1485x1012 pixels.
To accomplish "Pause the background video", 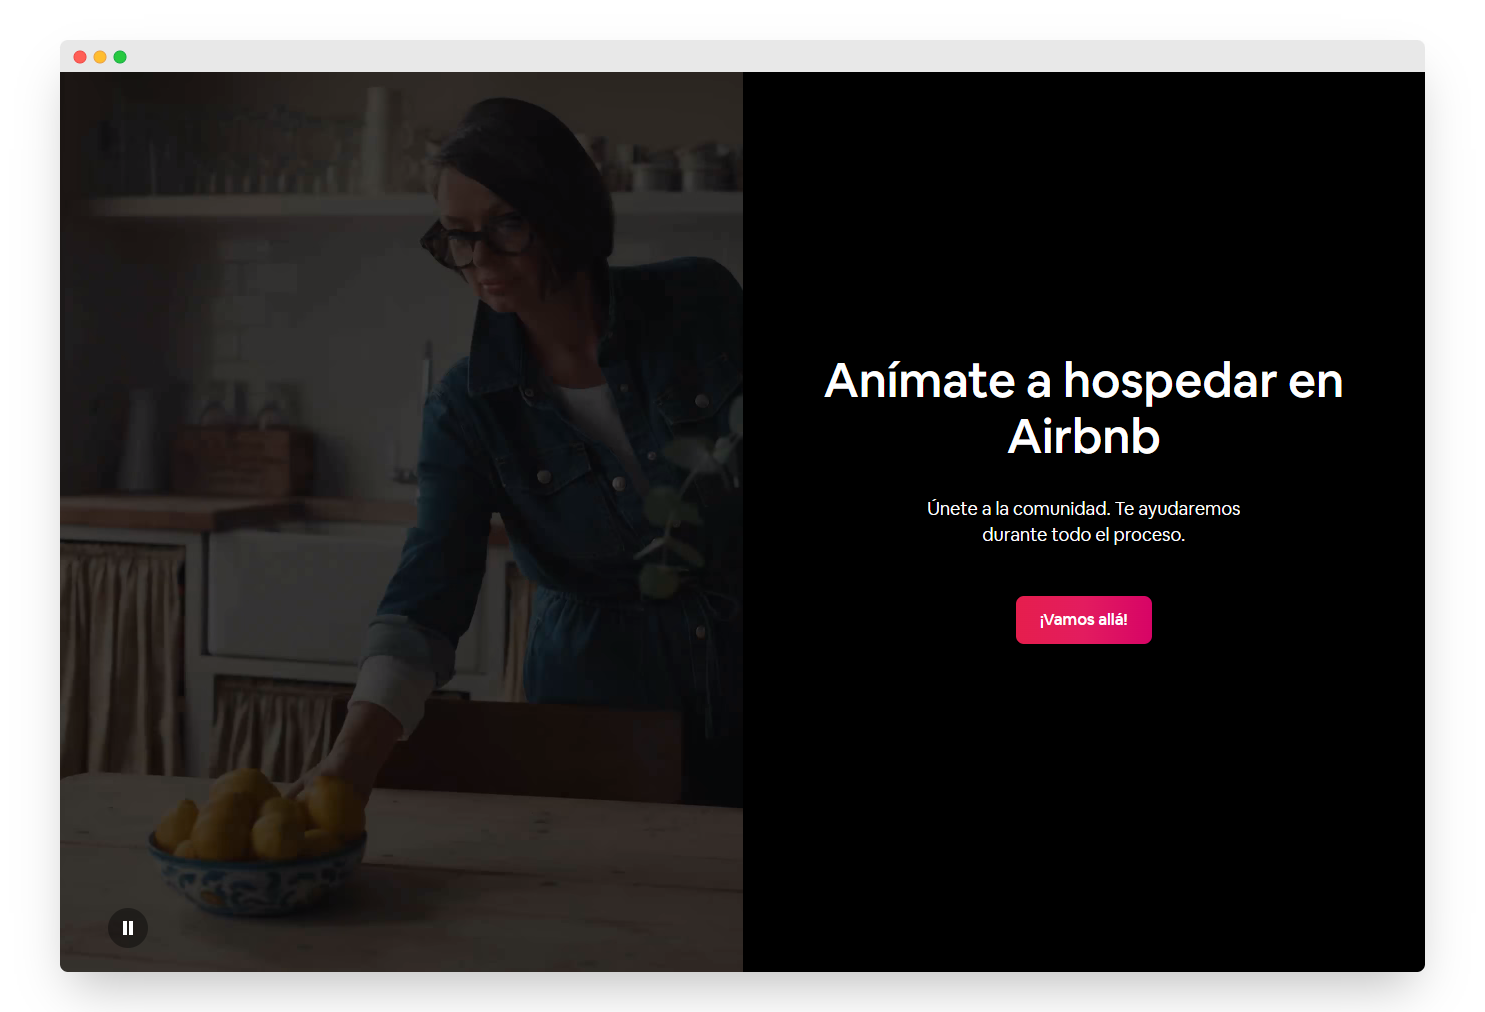I will [x=128, y=928].
